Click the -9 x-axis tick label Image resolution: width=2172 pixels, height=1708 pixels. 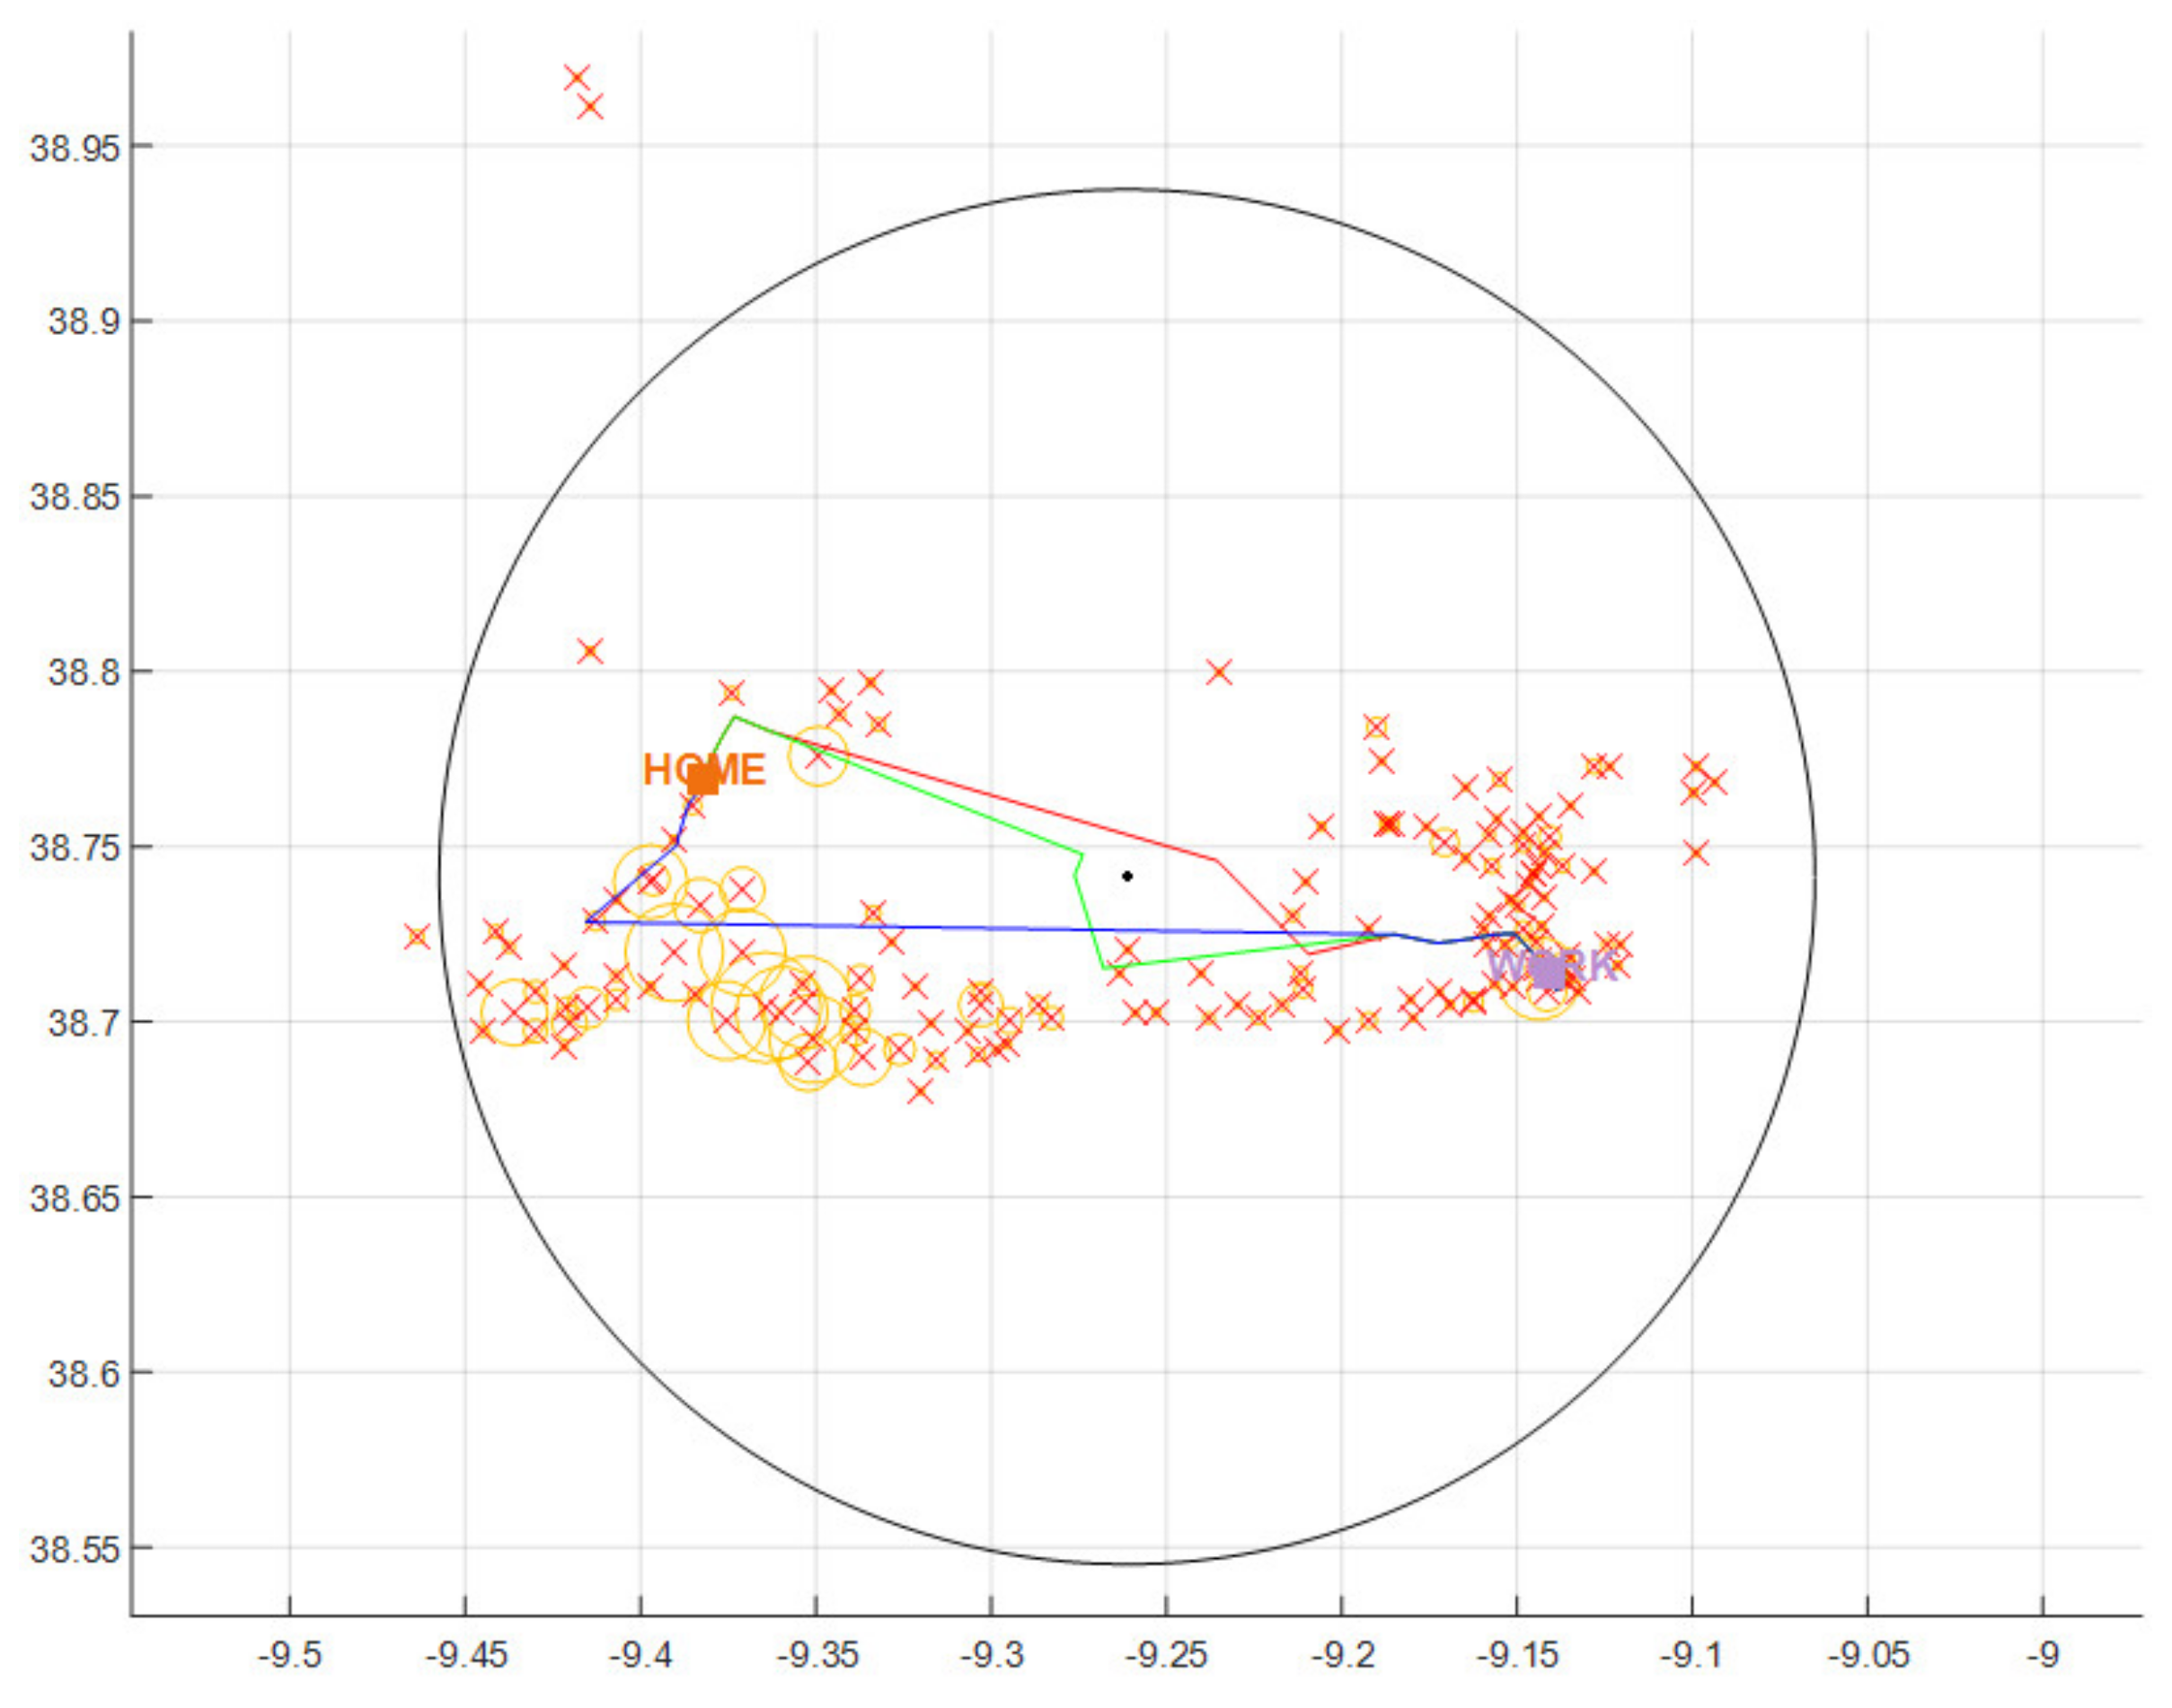tap(2042, 1655)
